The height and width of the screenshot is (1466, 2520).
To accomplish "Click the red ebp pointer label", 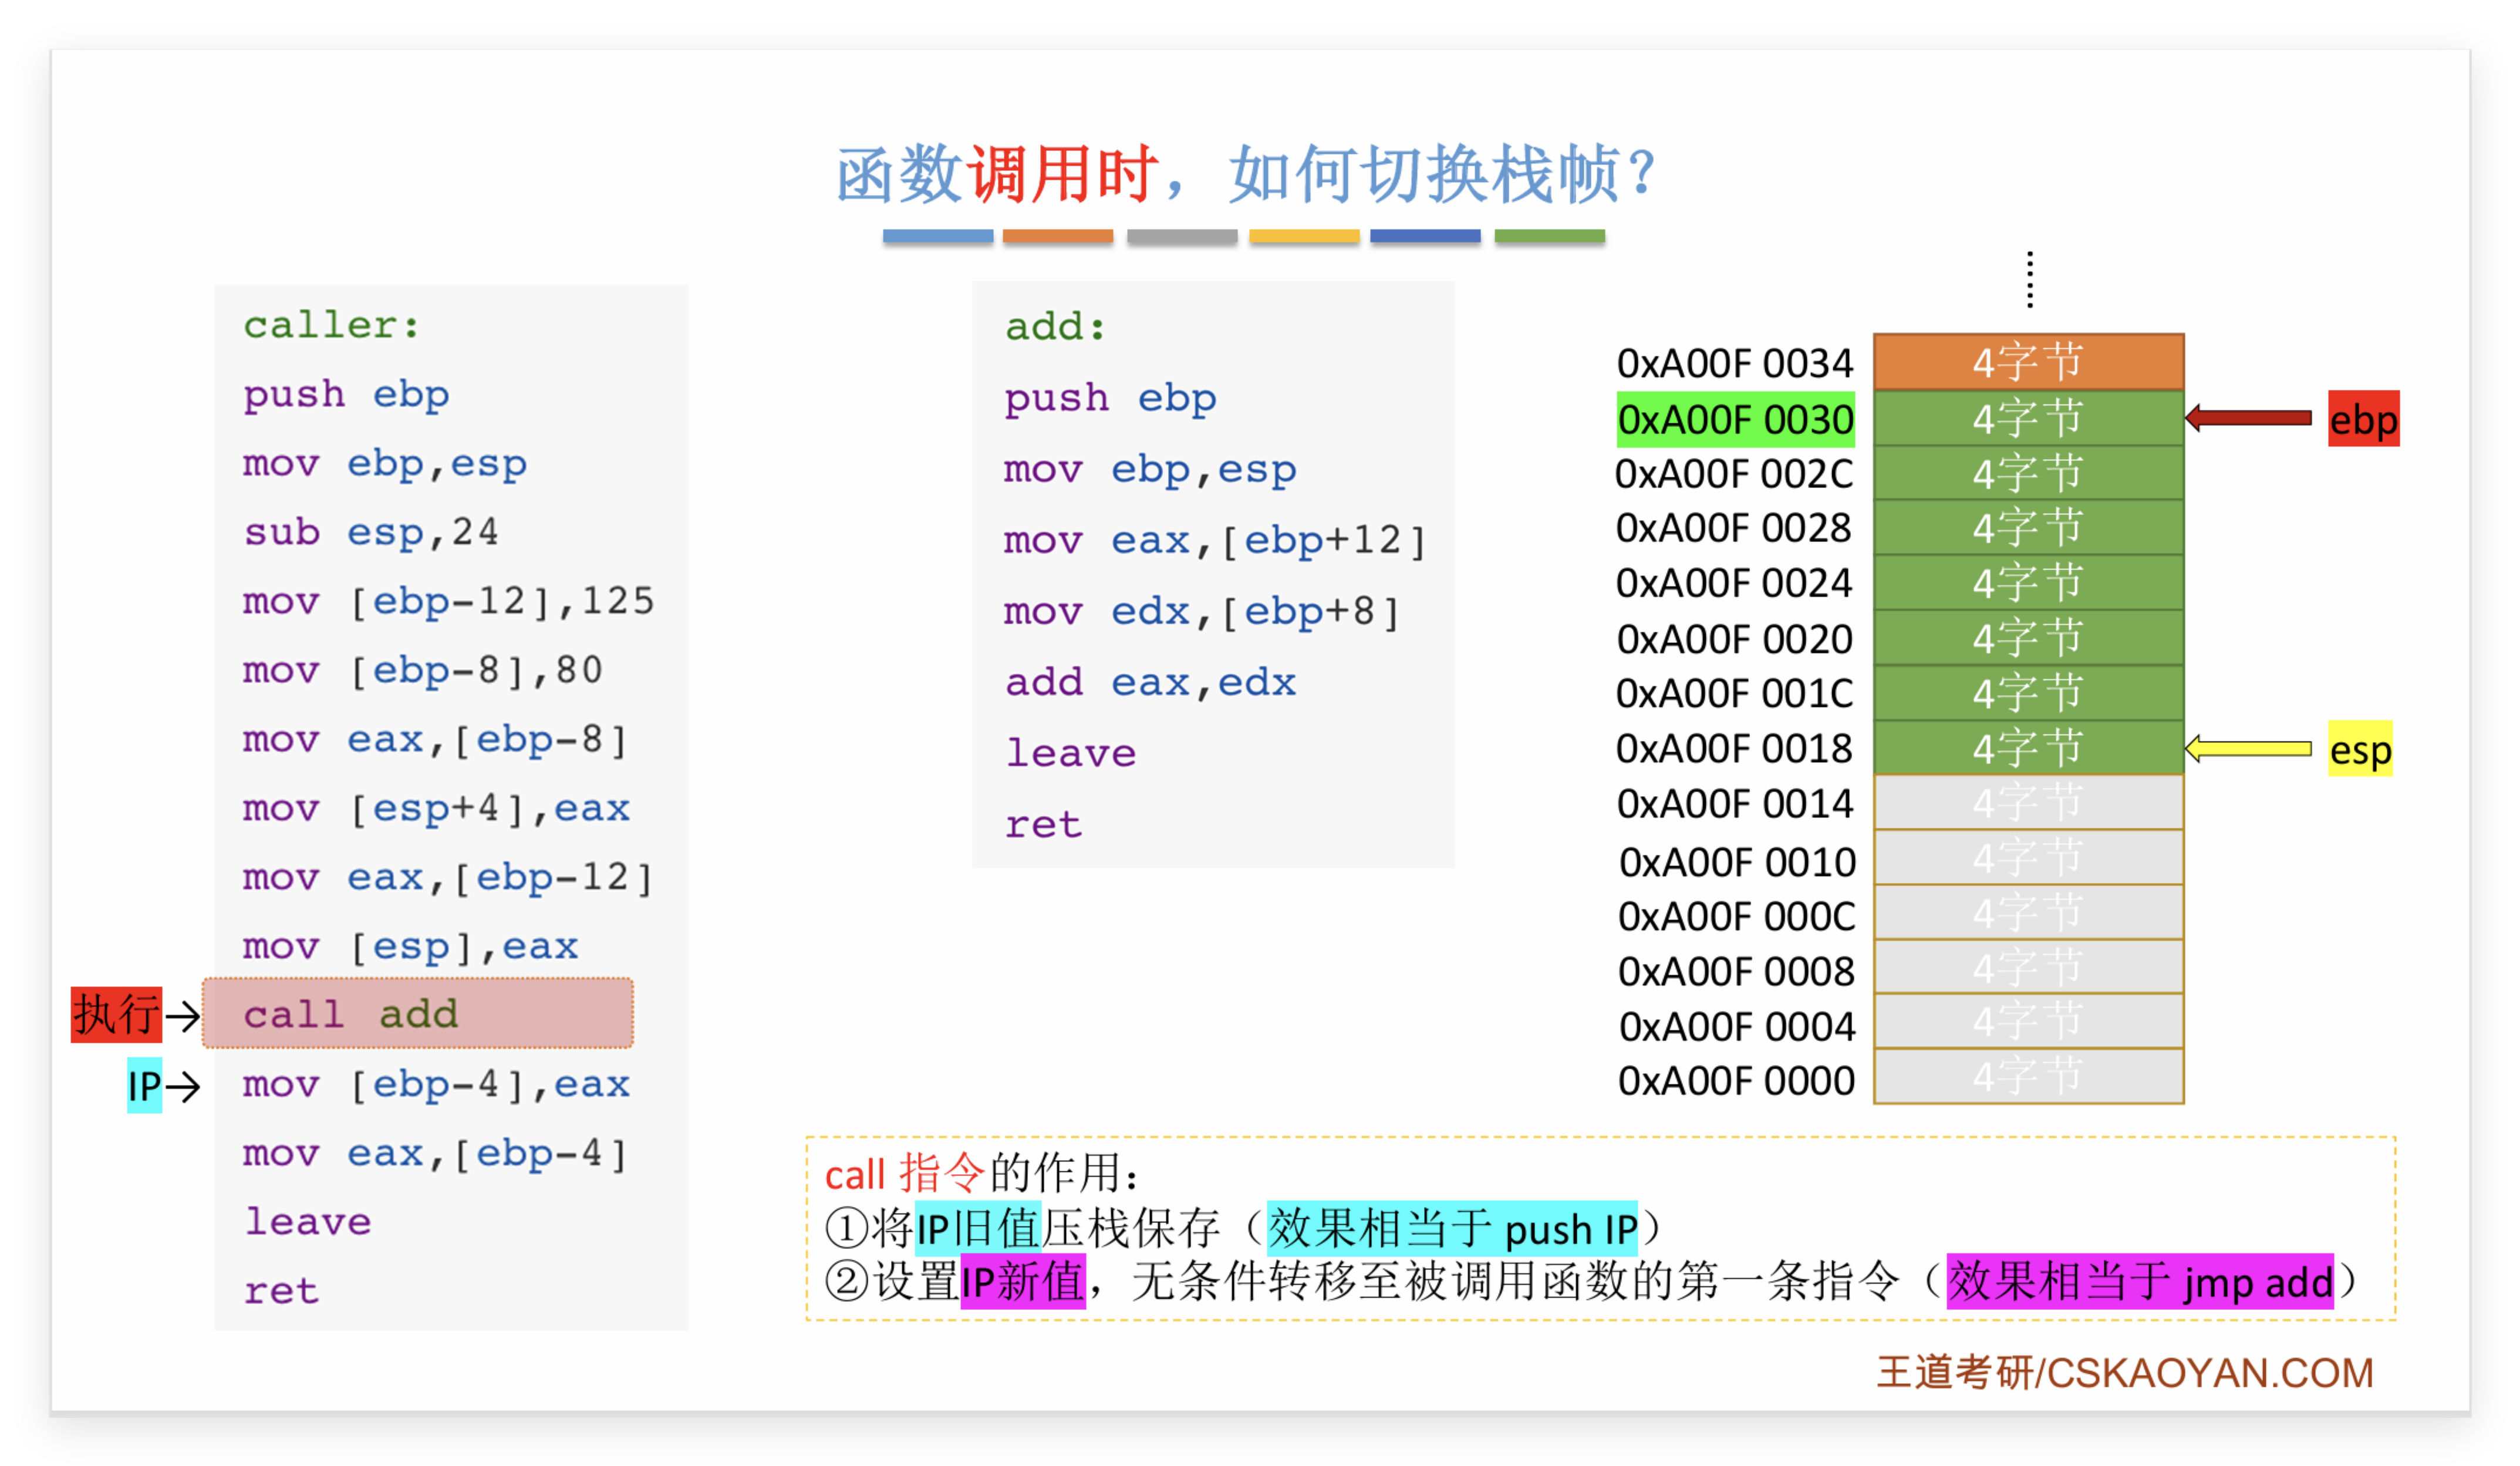I will (2364, 418).
